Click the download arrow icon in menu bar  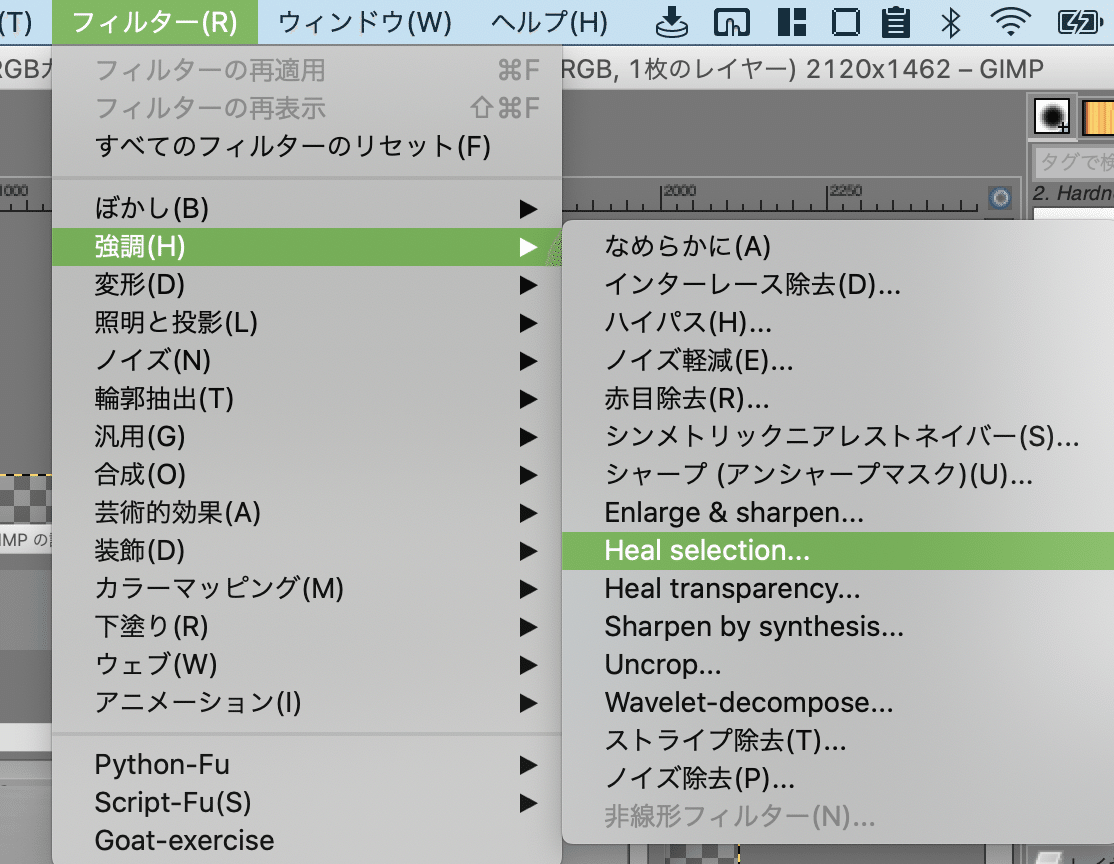click(671, 20)
